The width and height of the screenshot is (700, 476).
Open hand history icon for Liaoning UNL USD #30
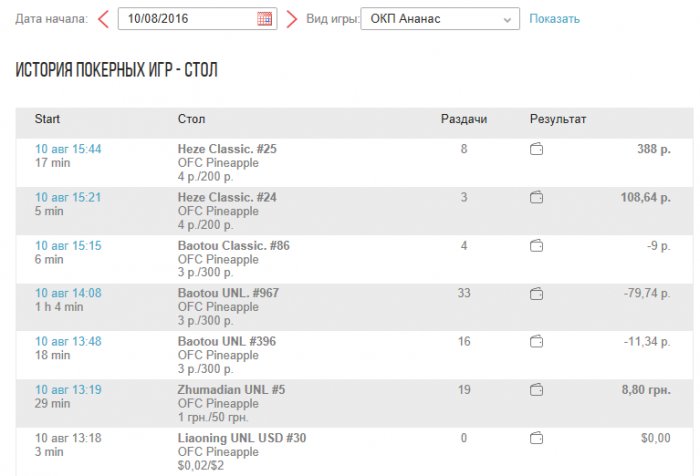click(x=537, y=437)
